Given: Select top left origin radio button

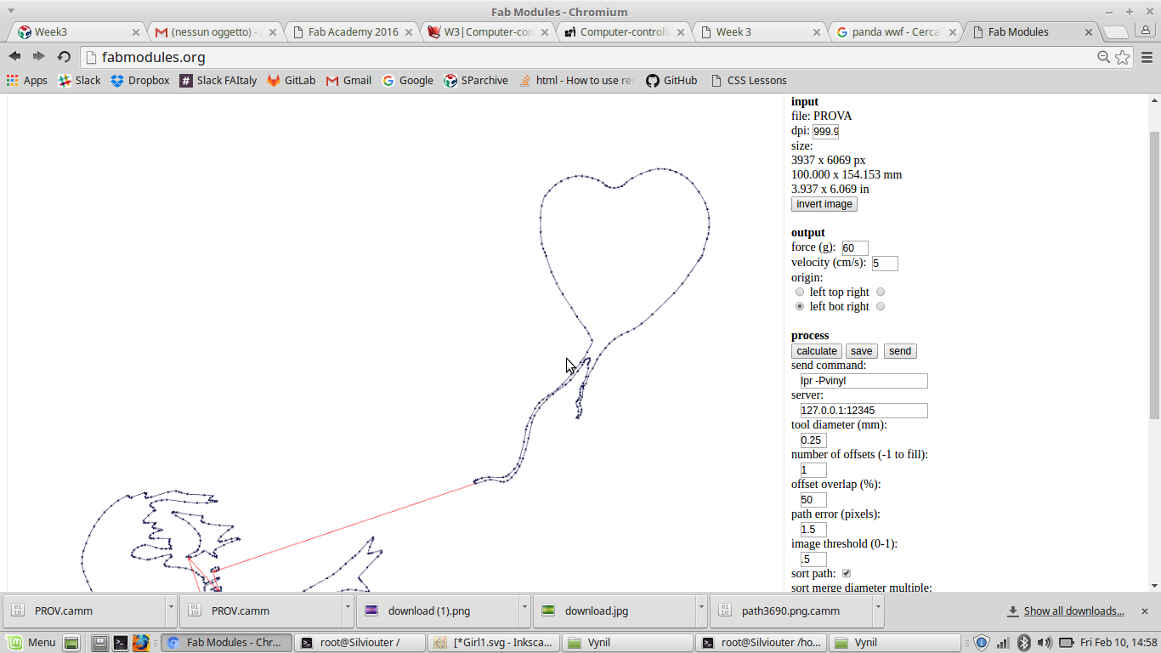Looking at the screenshot, I should click(x=800, y=292).
